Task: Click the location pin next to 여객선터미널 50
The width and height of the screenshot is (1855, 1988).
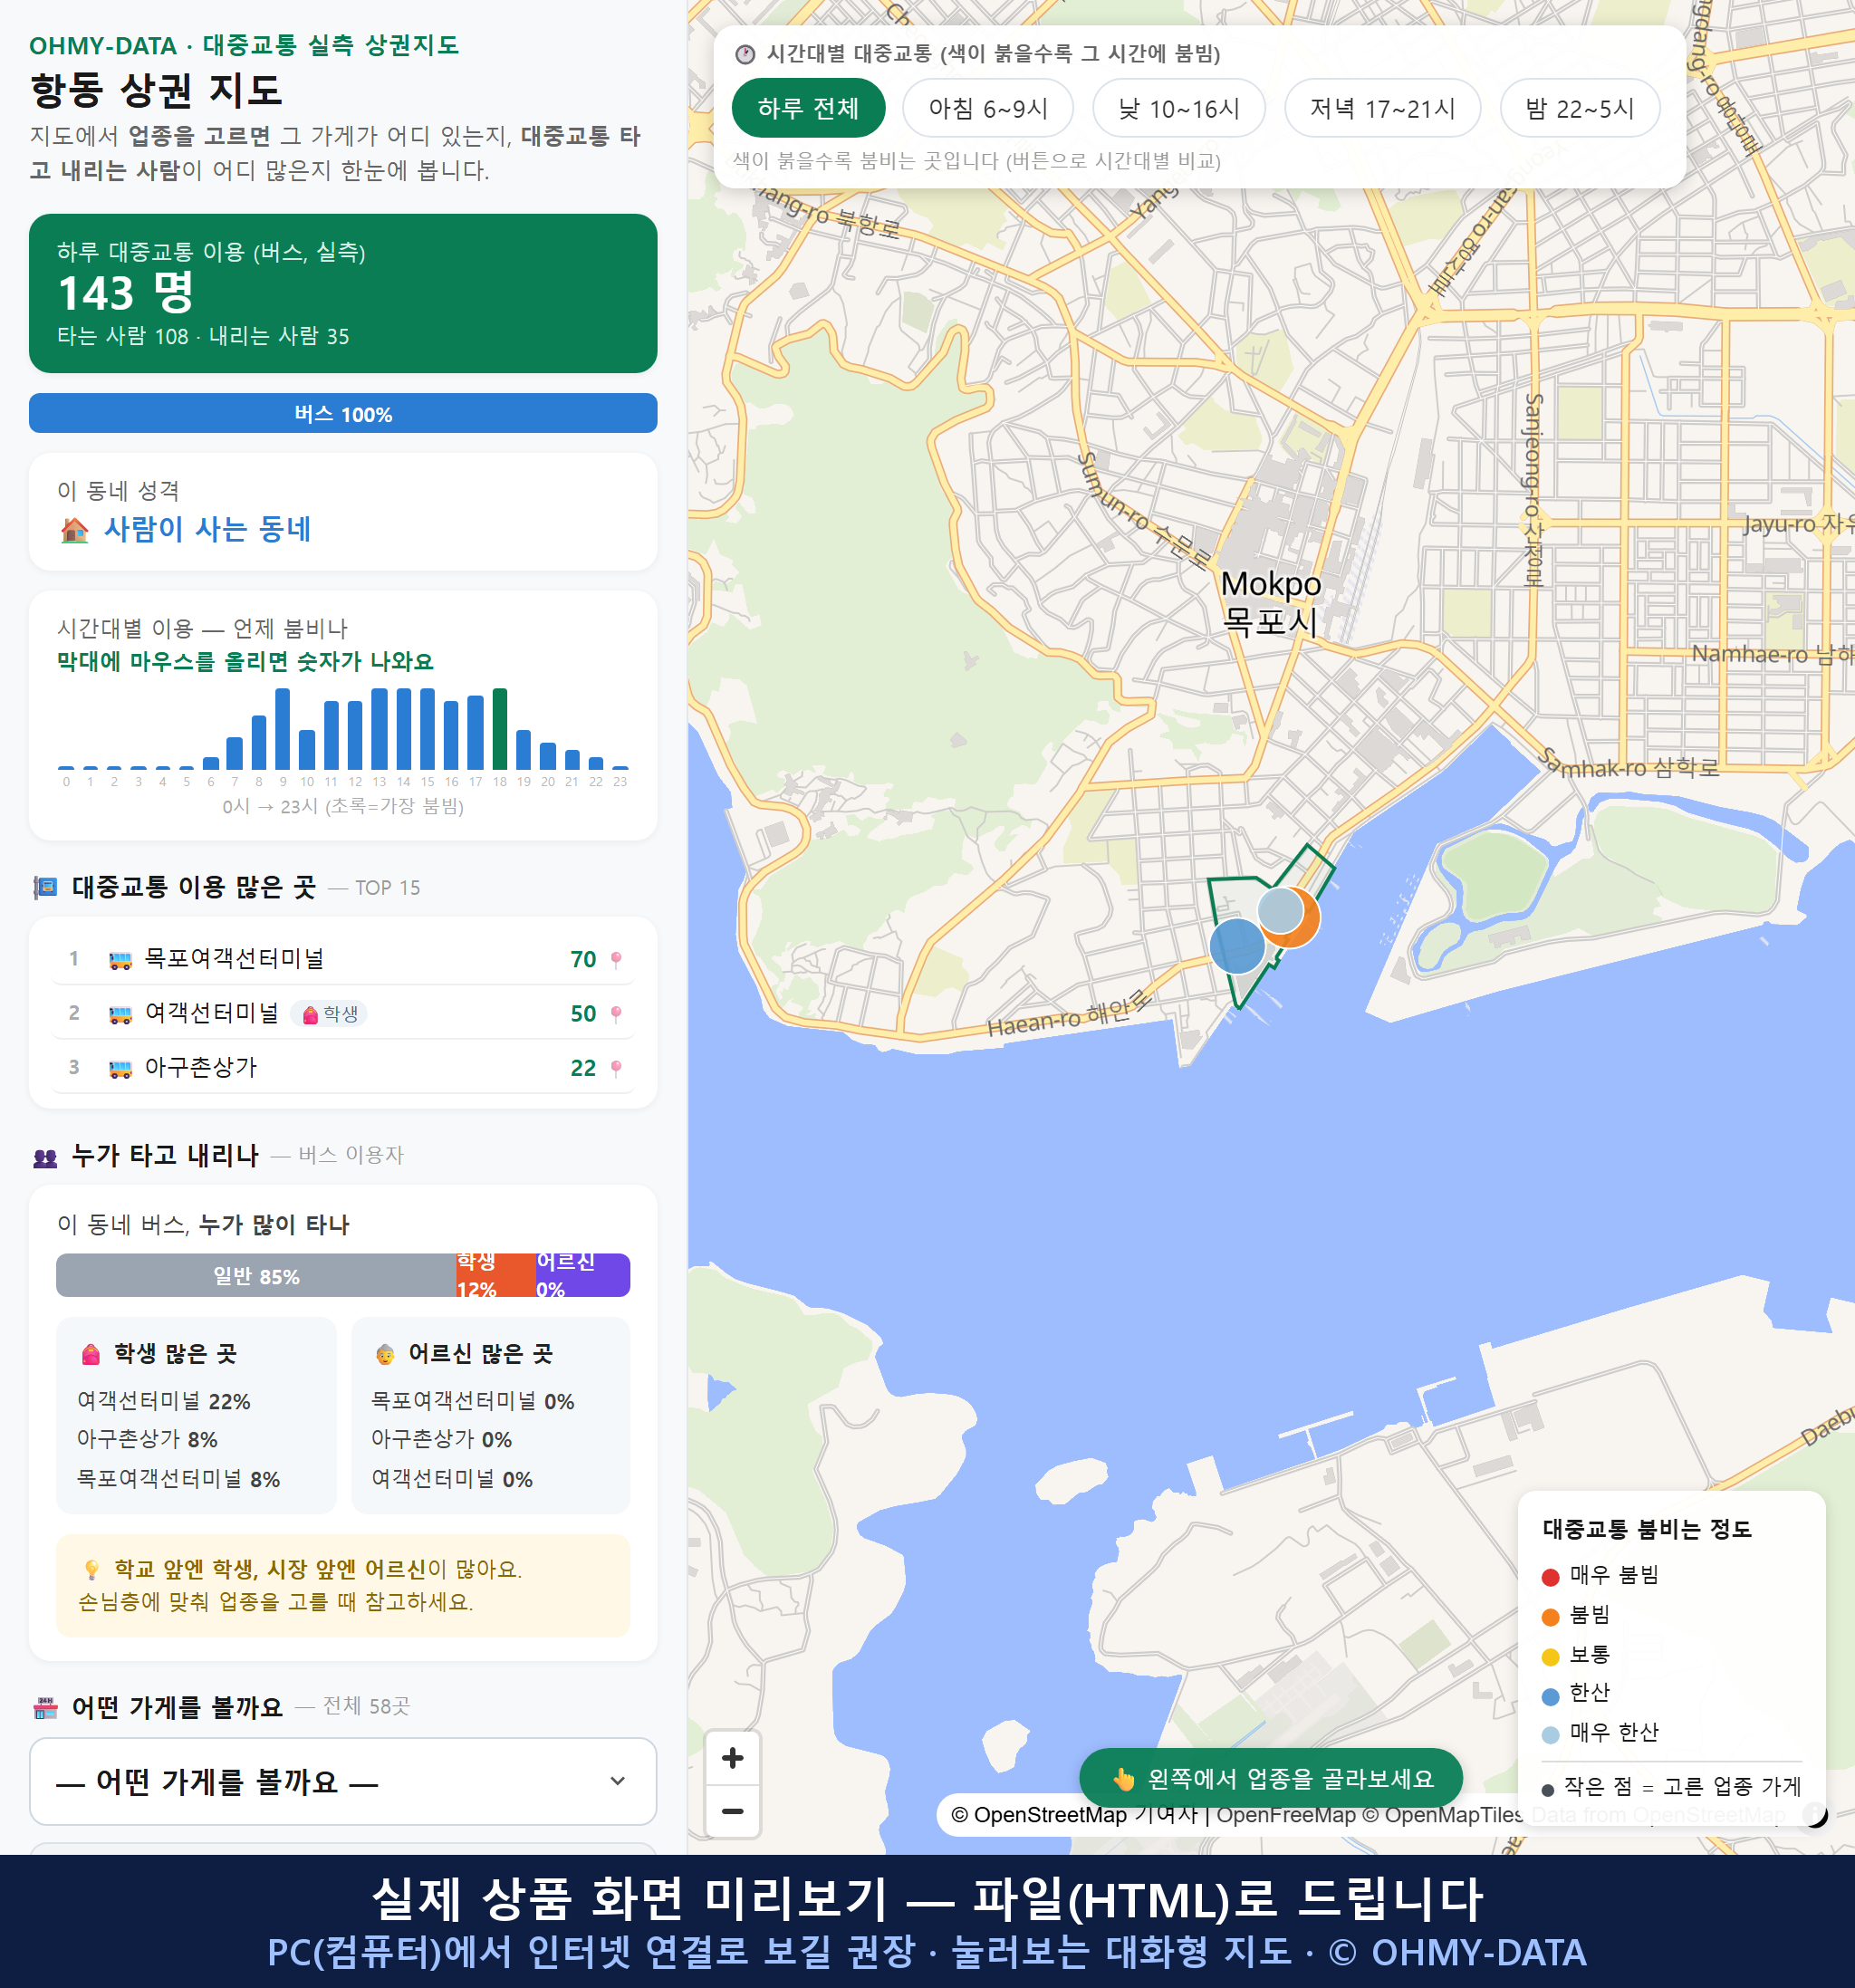Action: (x=616, y=1014)
